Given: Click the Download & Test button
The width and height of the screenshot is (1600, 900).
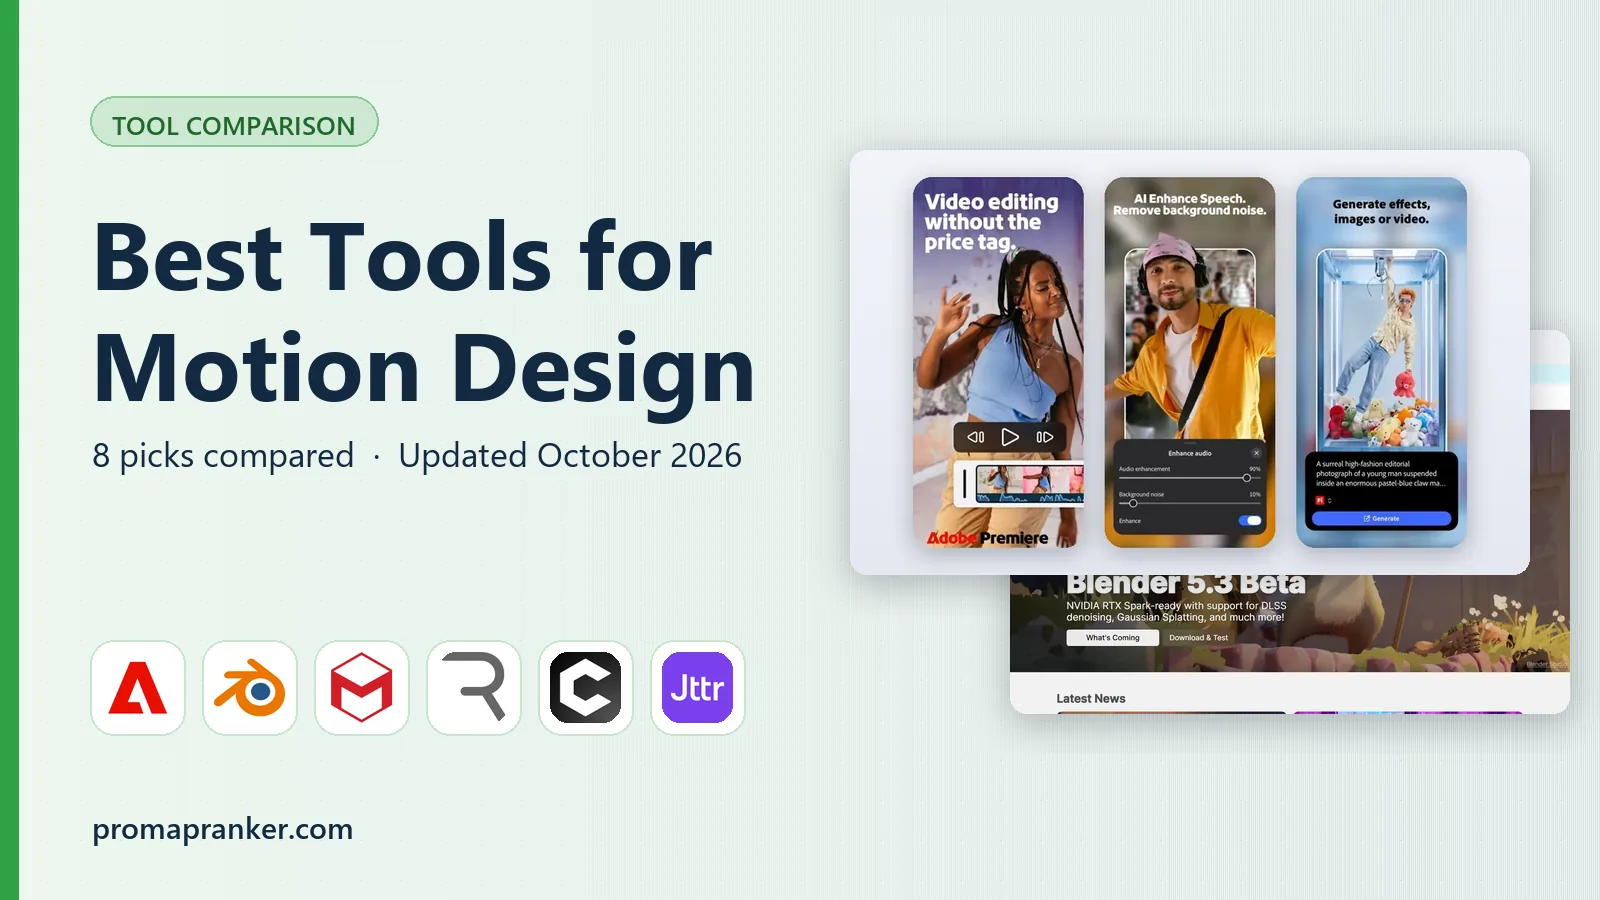Looking at the screenshot, I should tap(1198, 638).
